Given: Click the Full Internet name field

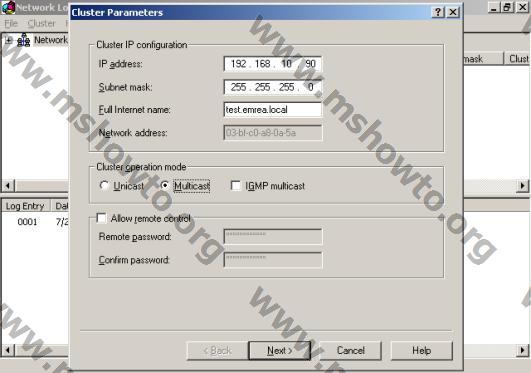Looking at the screenshot, I should pos(273,110).
